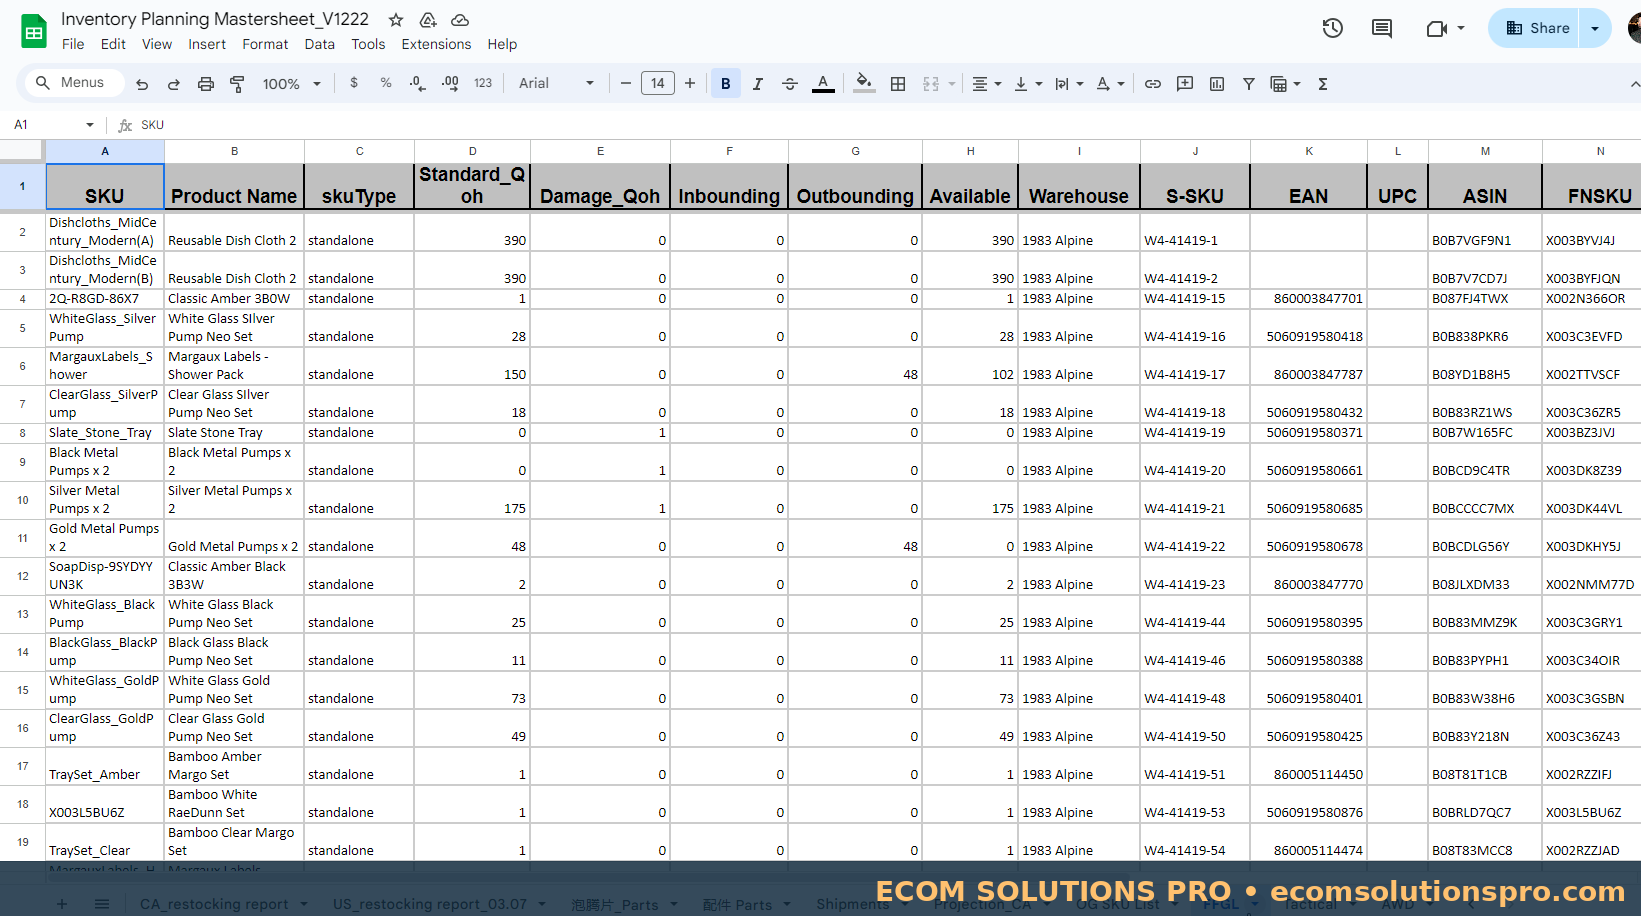This screenshot has width=1641, height=916.
Task: Open the File menu
Action: click(73, 44)
